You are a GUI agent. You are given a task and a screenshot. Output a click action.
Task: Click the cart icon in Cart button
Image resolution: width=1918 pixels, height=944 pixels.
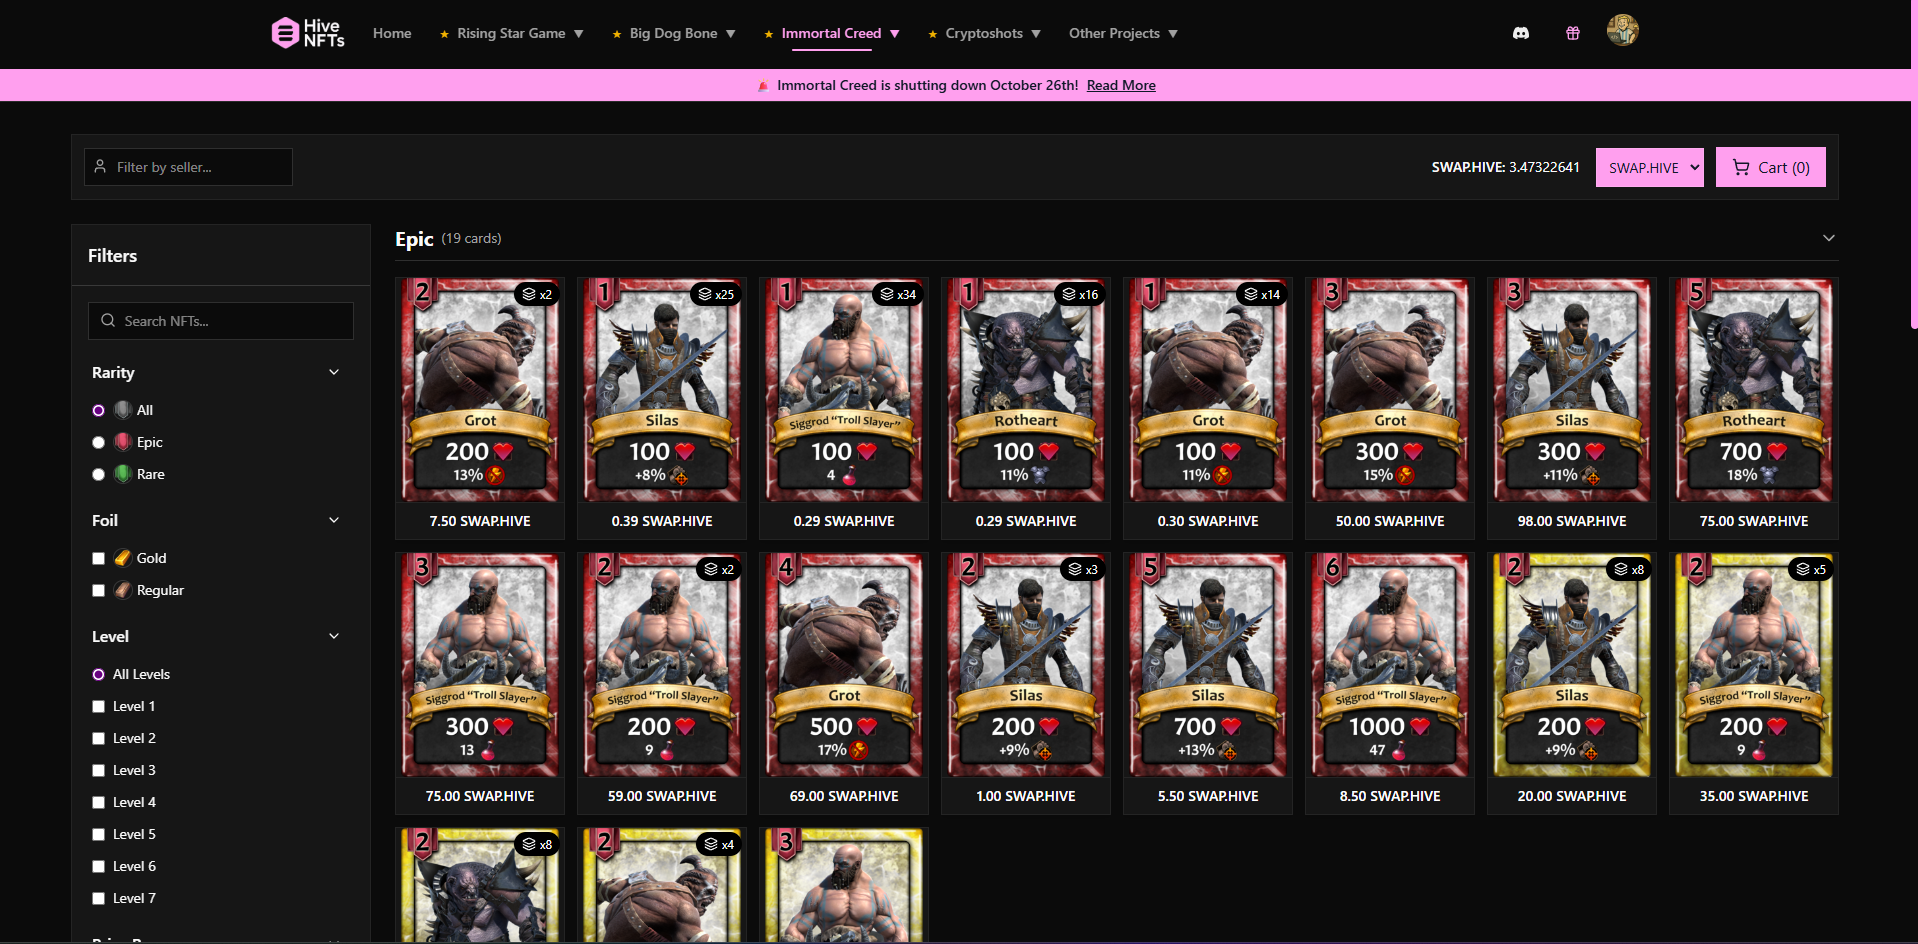(x=1741, y=168)
